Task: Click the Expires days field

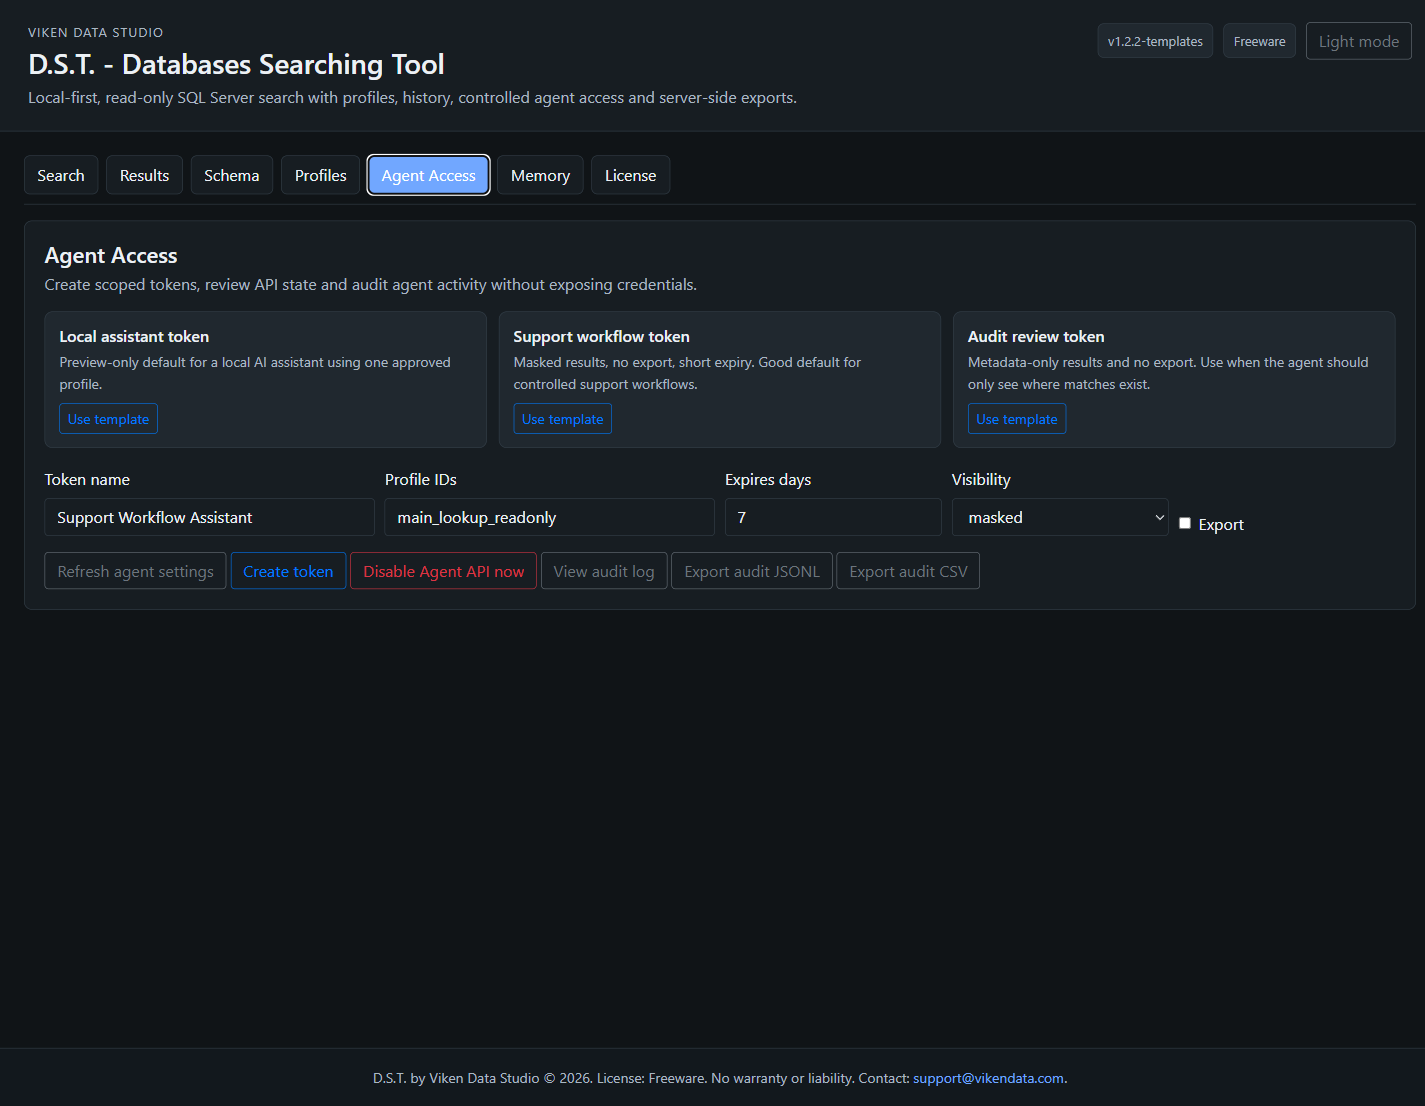Action: (x=833, y=517)
